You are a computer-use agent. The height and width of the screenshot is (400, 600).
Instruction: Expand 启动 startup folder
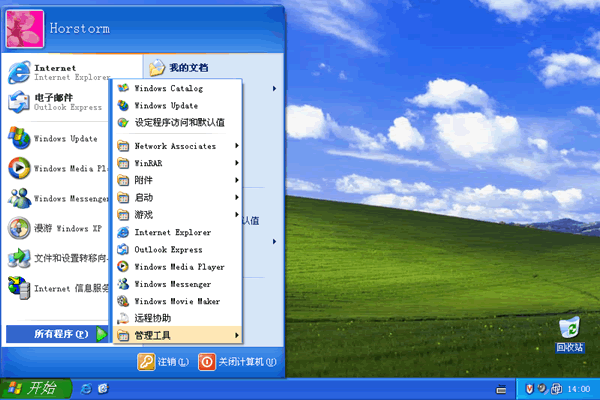pyautogui.click(x=178, y=198)
